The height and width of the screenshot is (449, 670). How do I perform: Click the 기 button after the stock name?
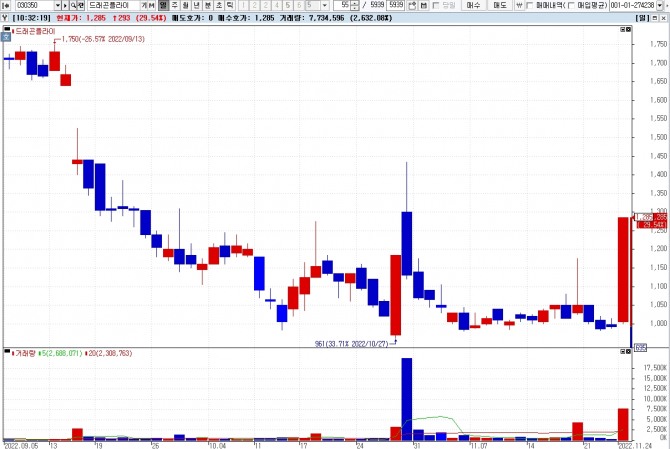[x=144, y=5]
